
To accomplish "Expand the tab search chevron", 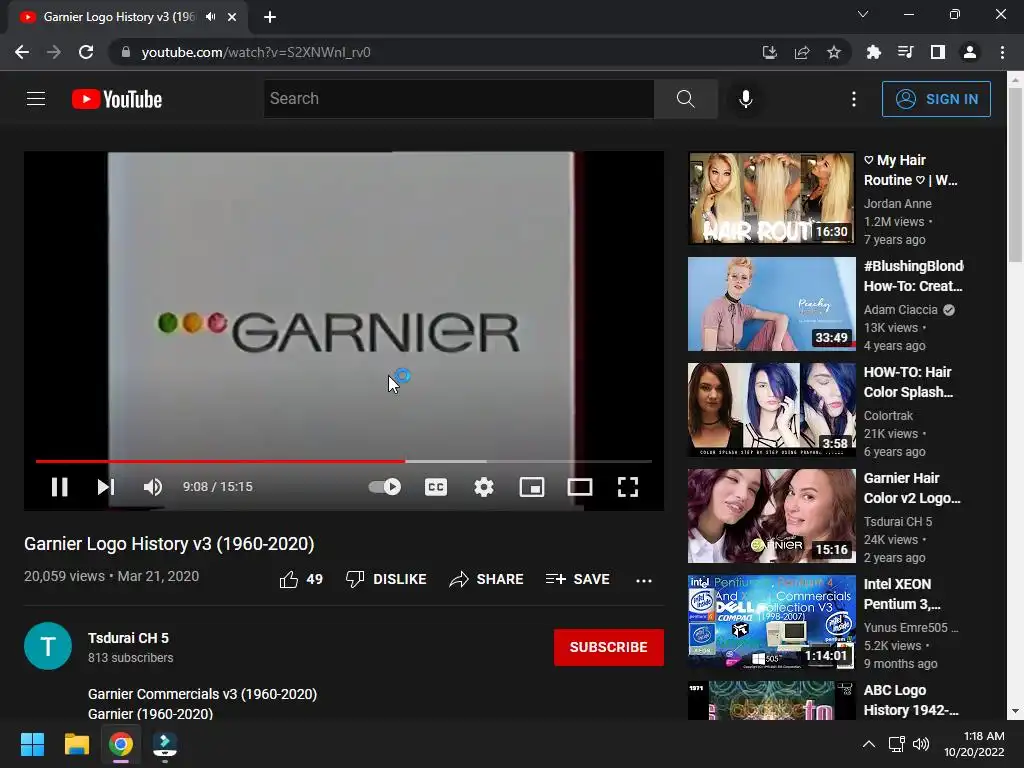I will point(863,14).
